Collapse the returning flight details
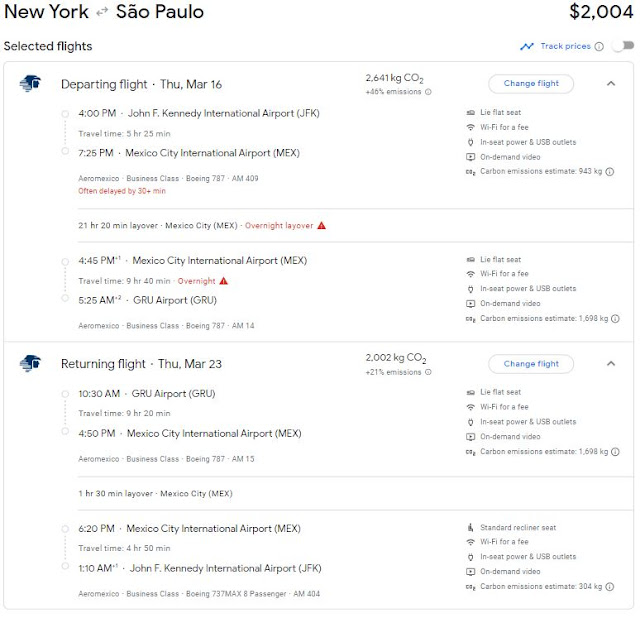Image resolution: width=640 pixels, height=618 pixels. pyautogui.click(x=611, y=364)
